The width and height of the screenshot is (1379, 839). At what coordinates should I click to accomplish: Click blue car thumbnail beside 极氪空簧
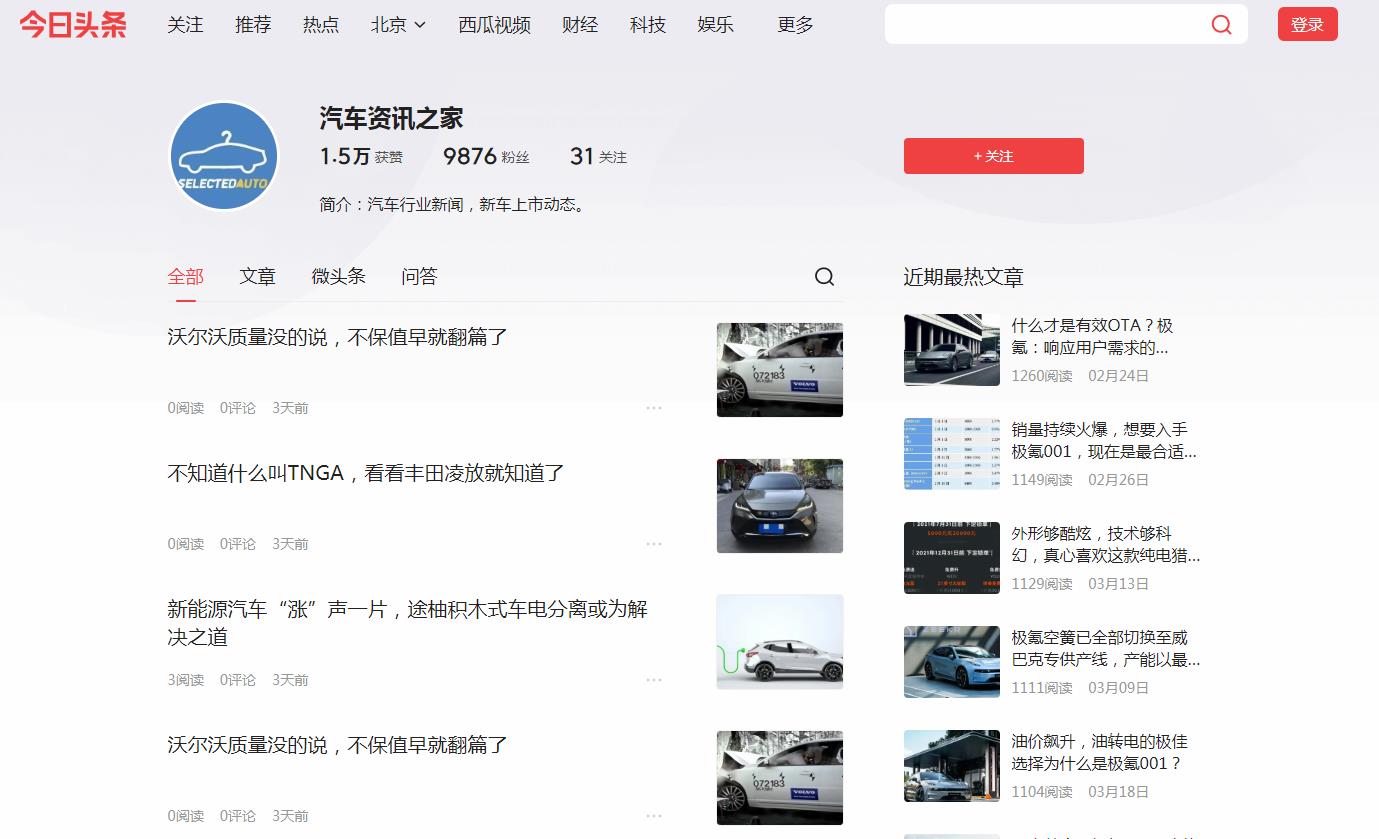(x=952, y=662)
